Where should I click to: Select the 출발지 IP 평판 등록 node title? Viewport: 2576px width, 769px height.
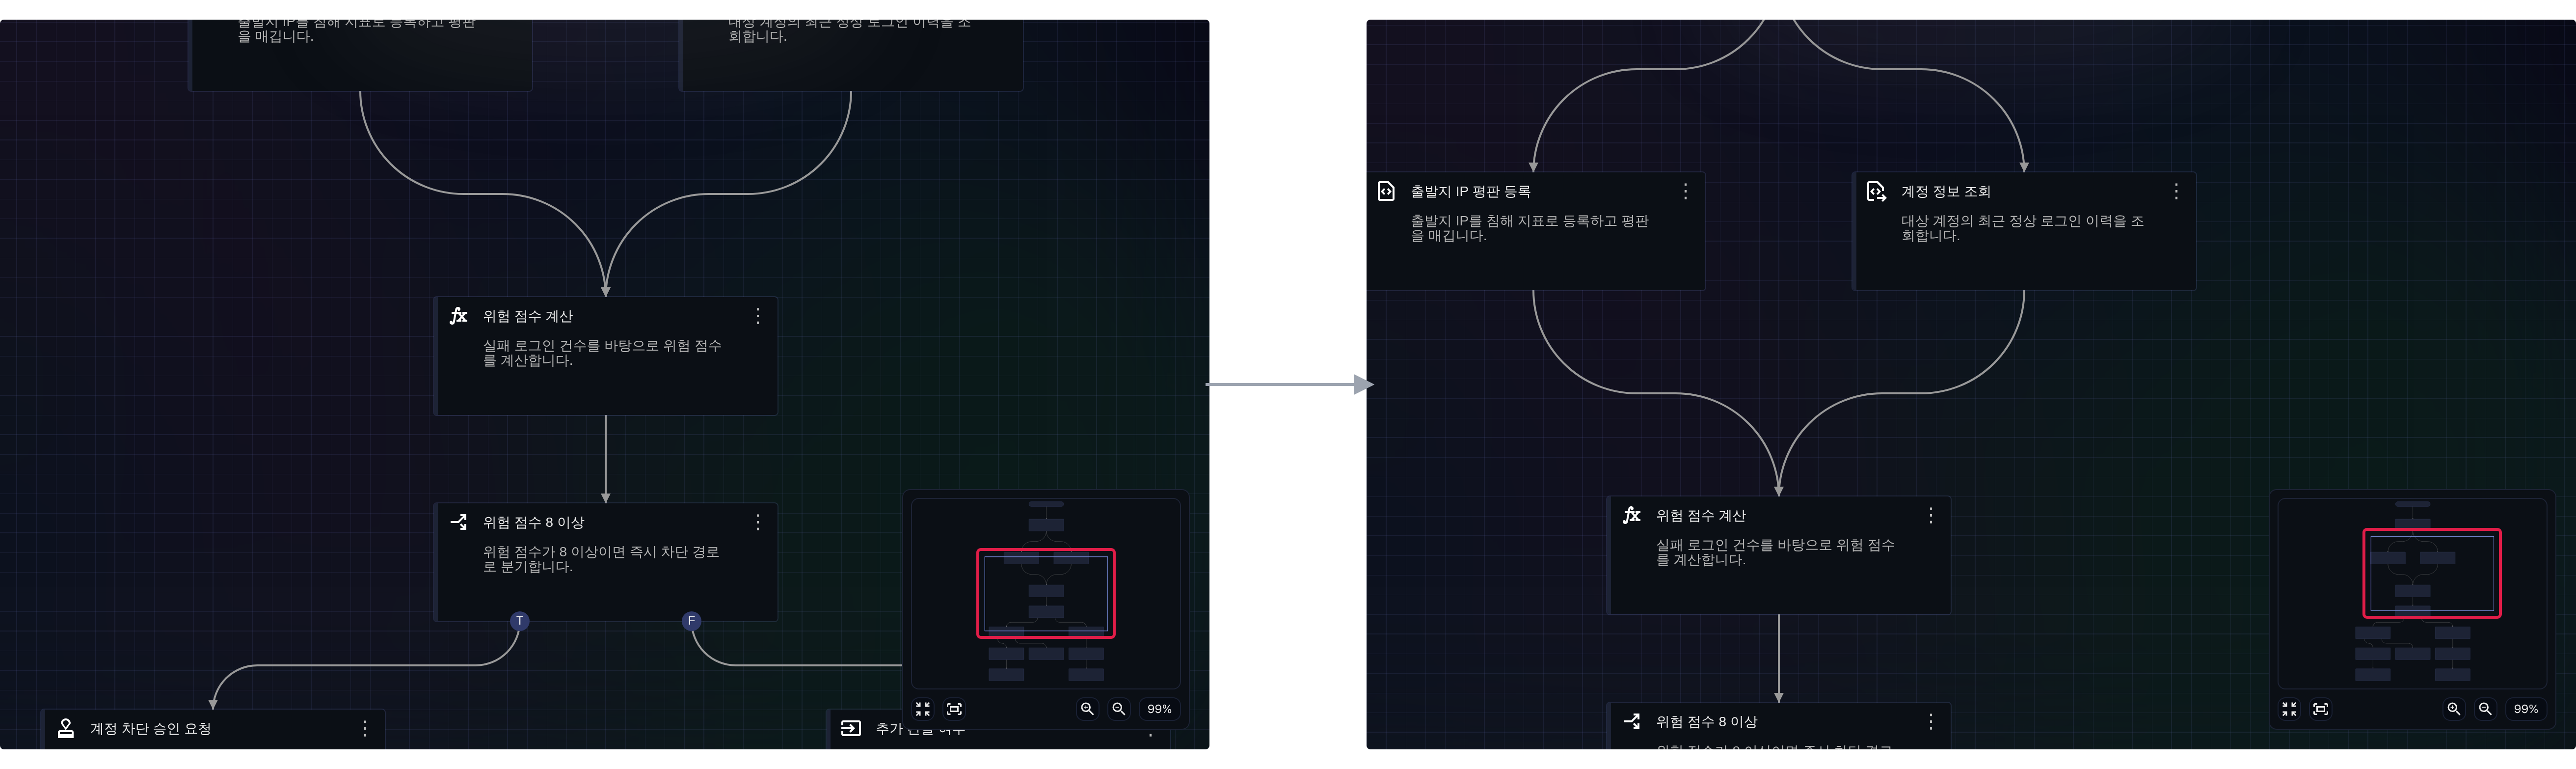(x=1470, y=191)
